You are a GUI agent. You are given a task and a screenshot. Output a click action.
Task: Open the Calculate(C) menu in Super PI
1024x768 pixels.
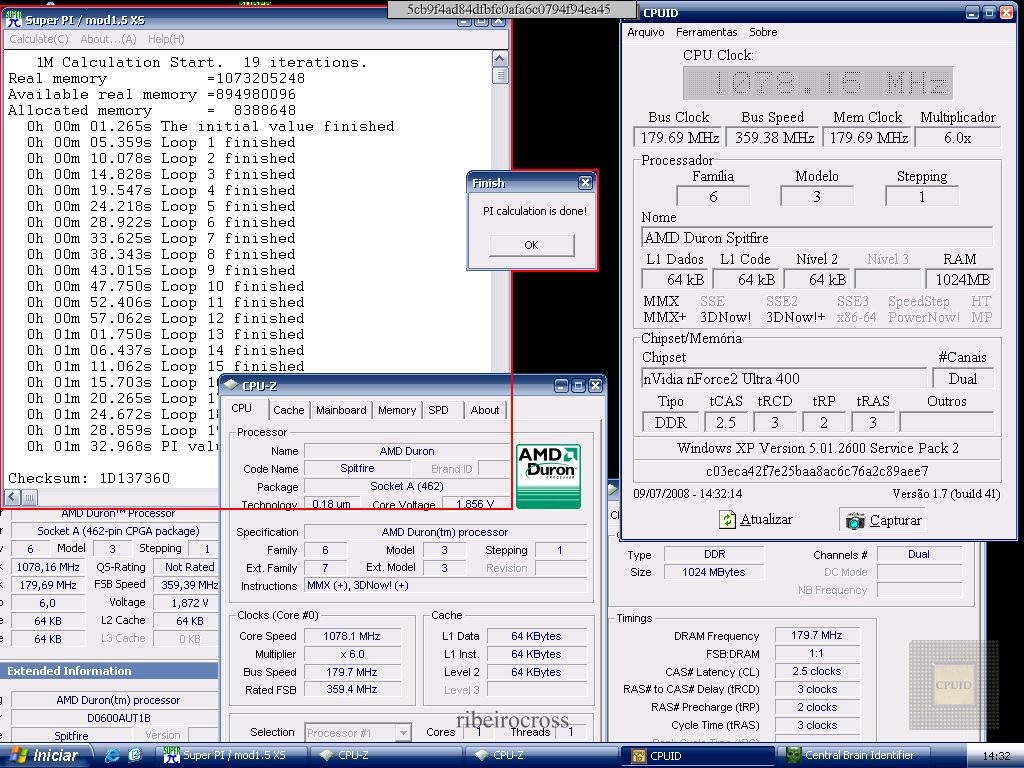pyautogui.click(x=39, y=39)
